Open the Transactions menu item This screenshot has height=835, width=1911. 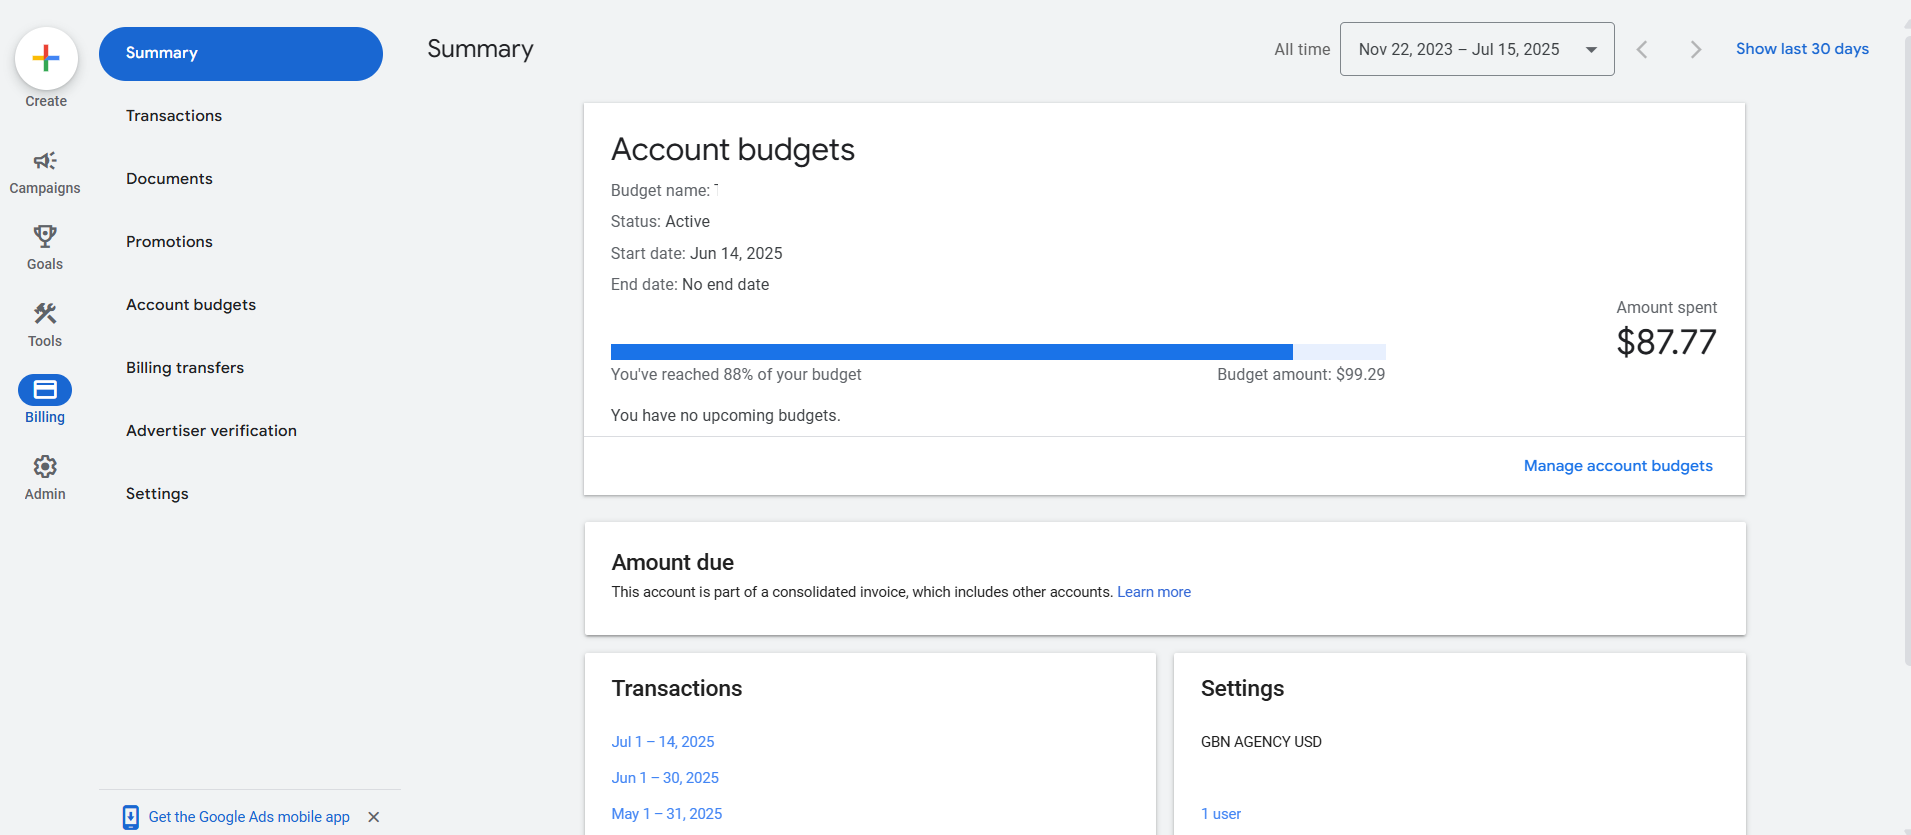[x=174, y=116]
